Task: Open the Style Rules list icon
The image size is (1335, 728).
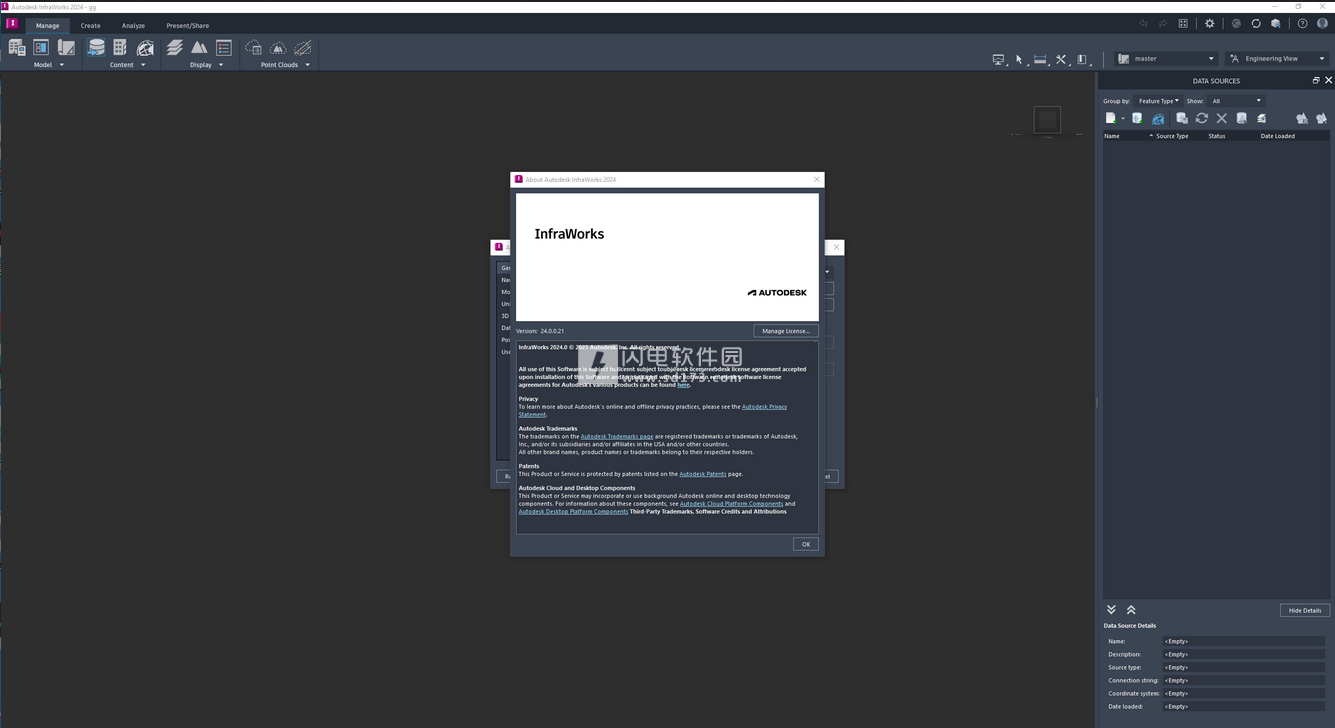Action: click(x=224, y=47)
